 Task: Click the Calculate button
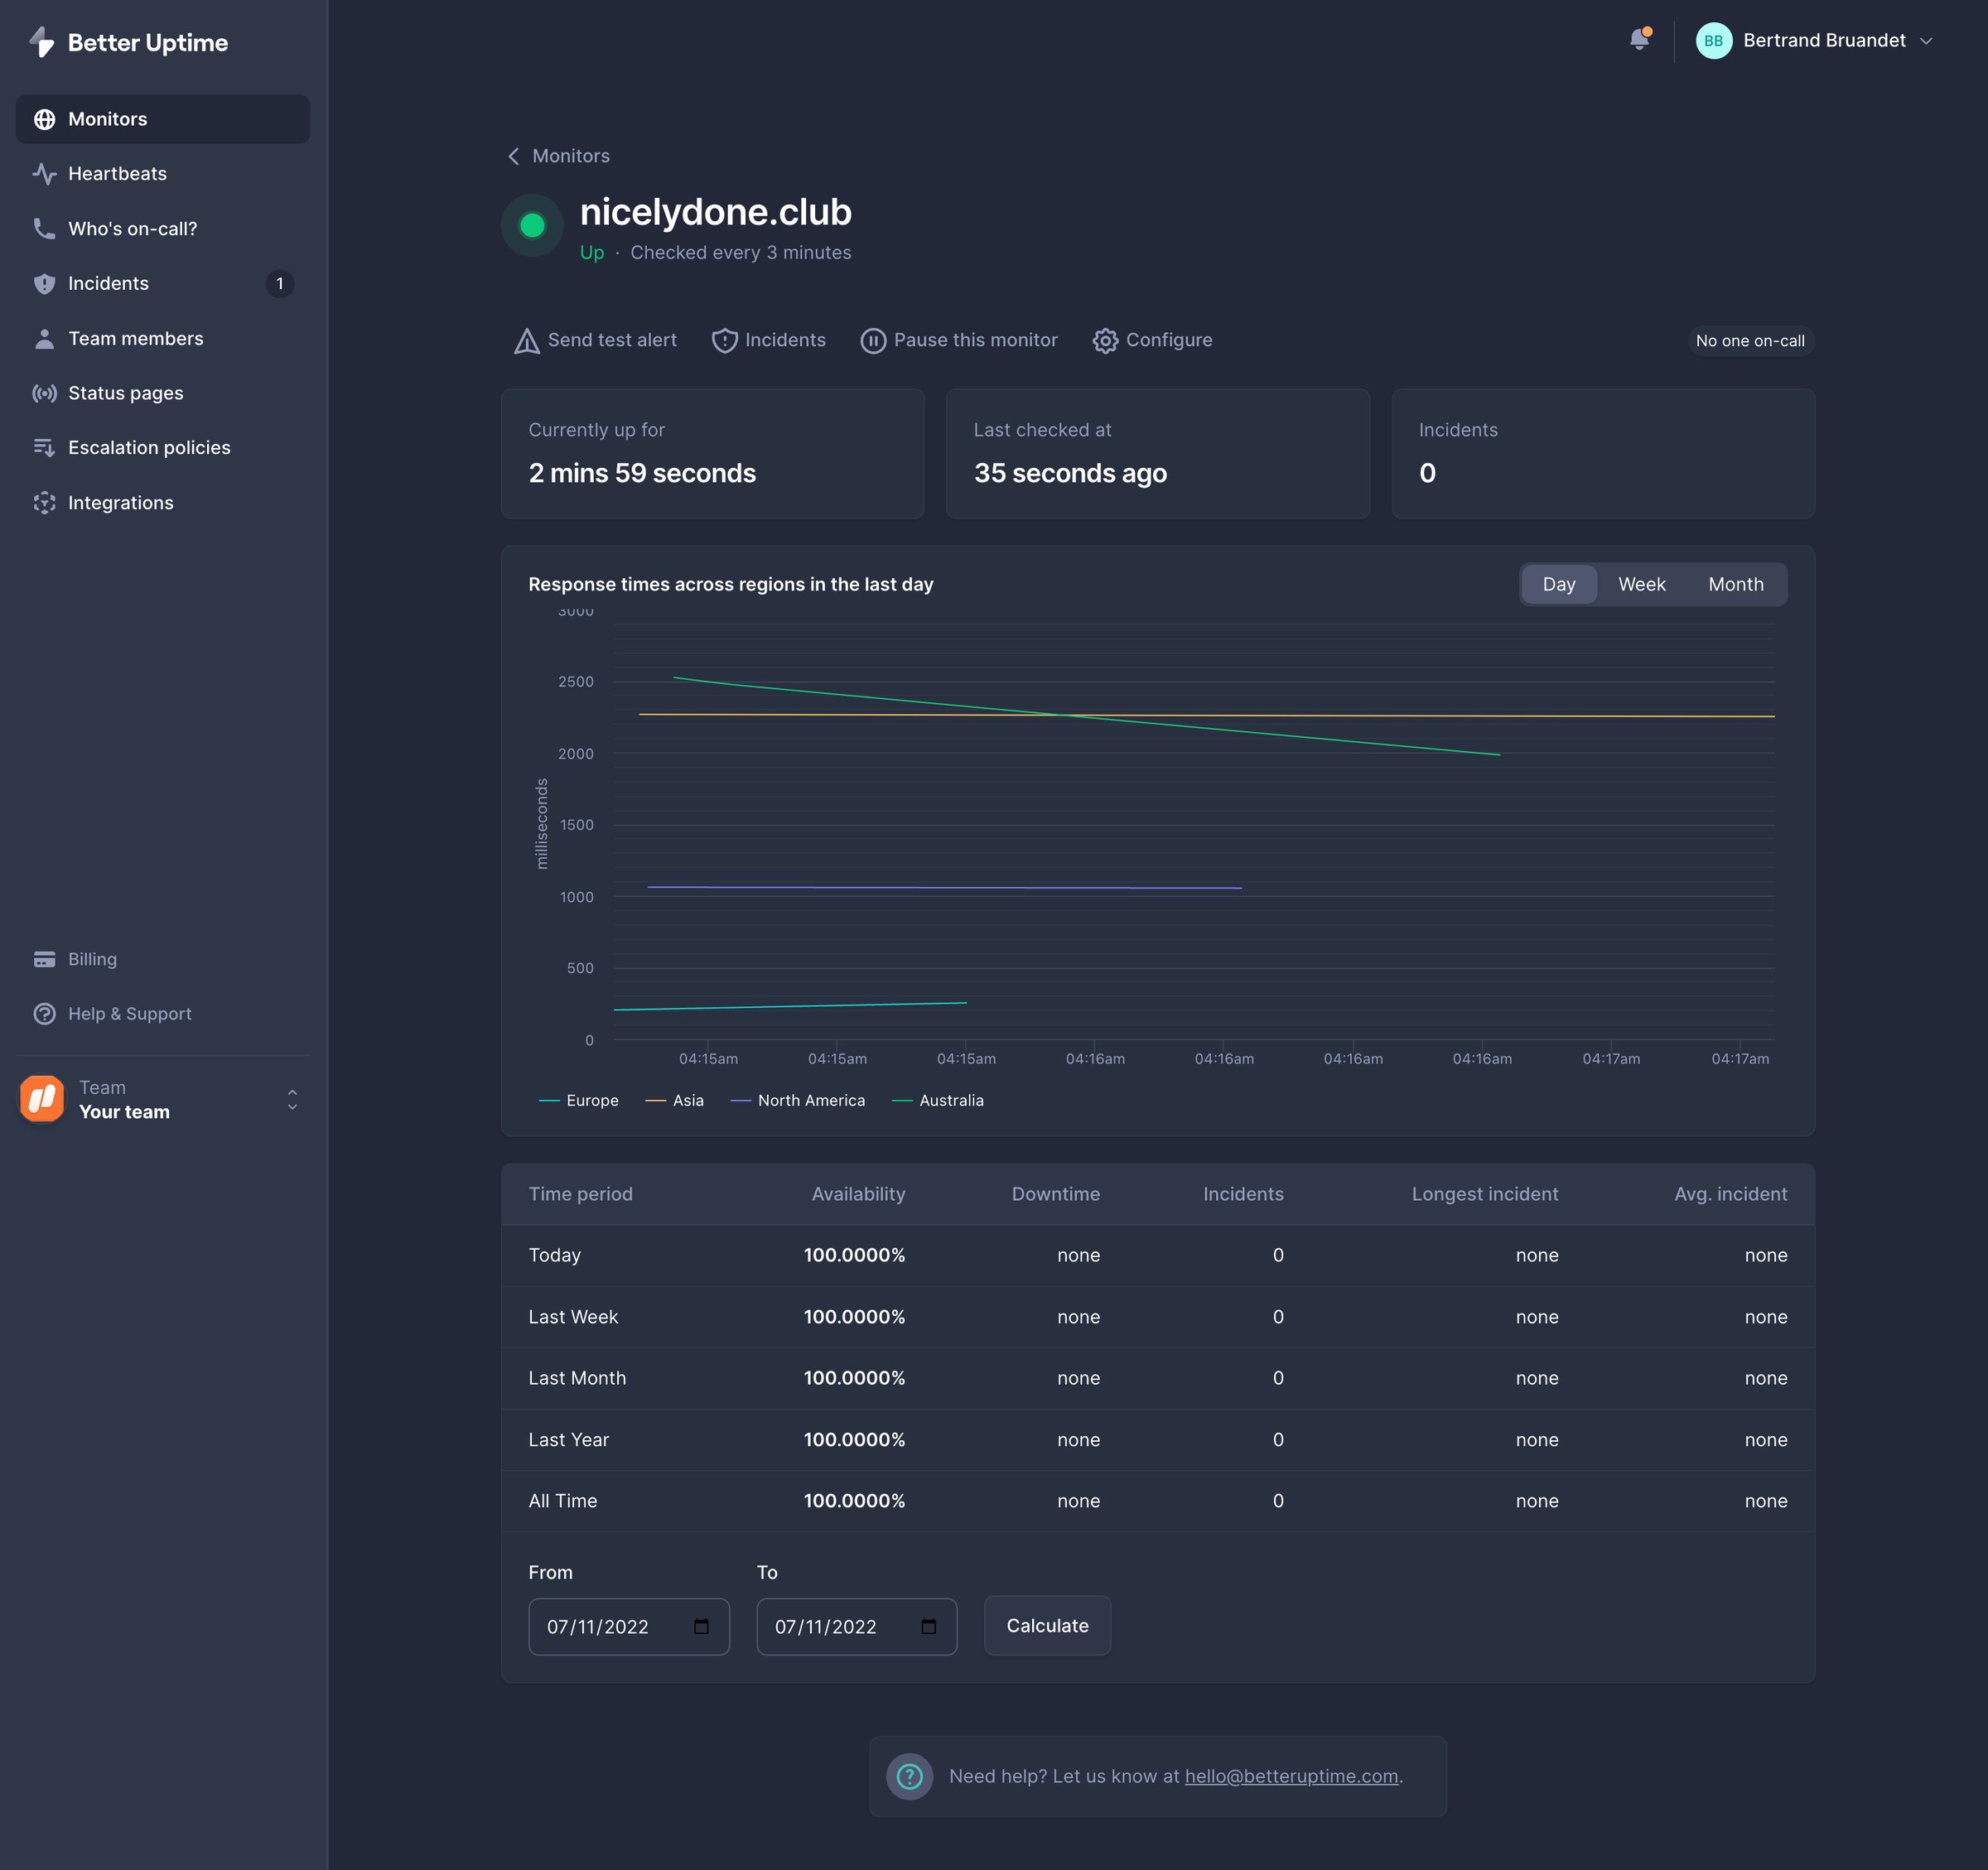[1047, 1626]
